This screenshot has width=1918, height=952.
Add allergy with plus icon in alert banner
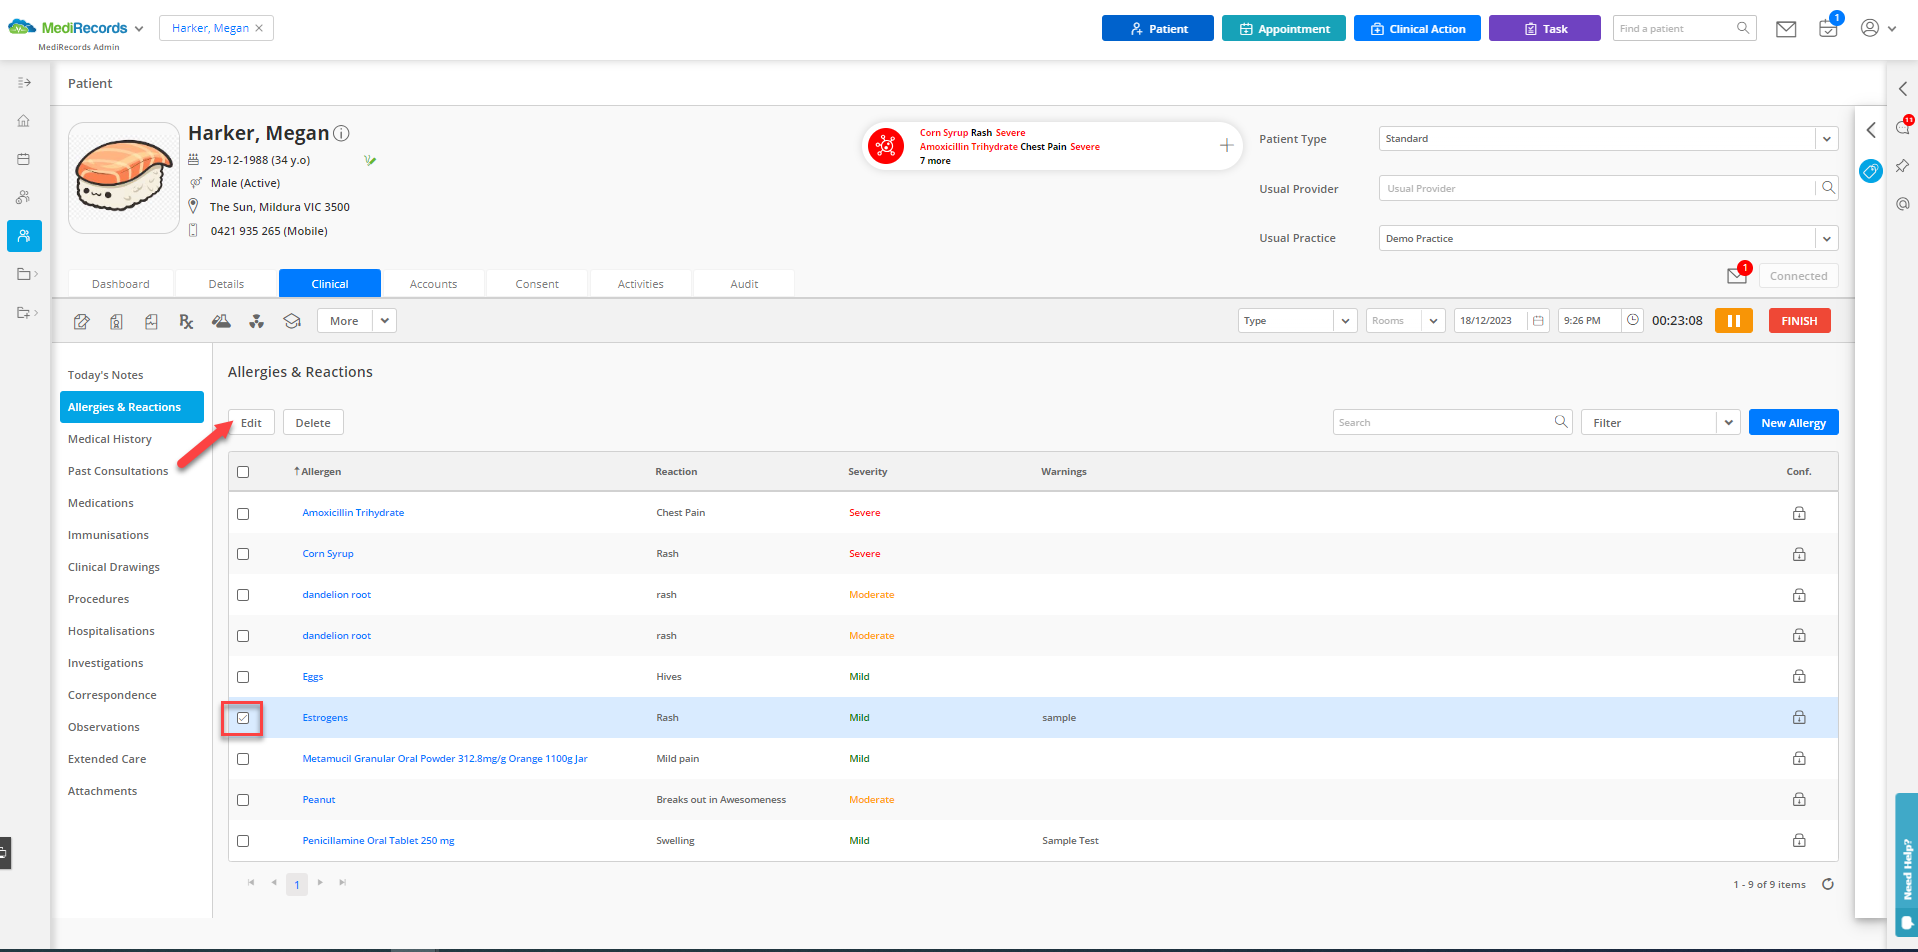click(x=1226, y=146)
